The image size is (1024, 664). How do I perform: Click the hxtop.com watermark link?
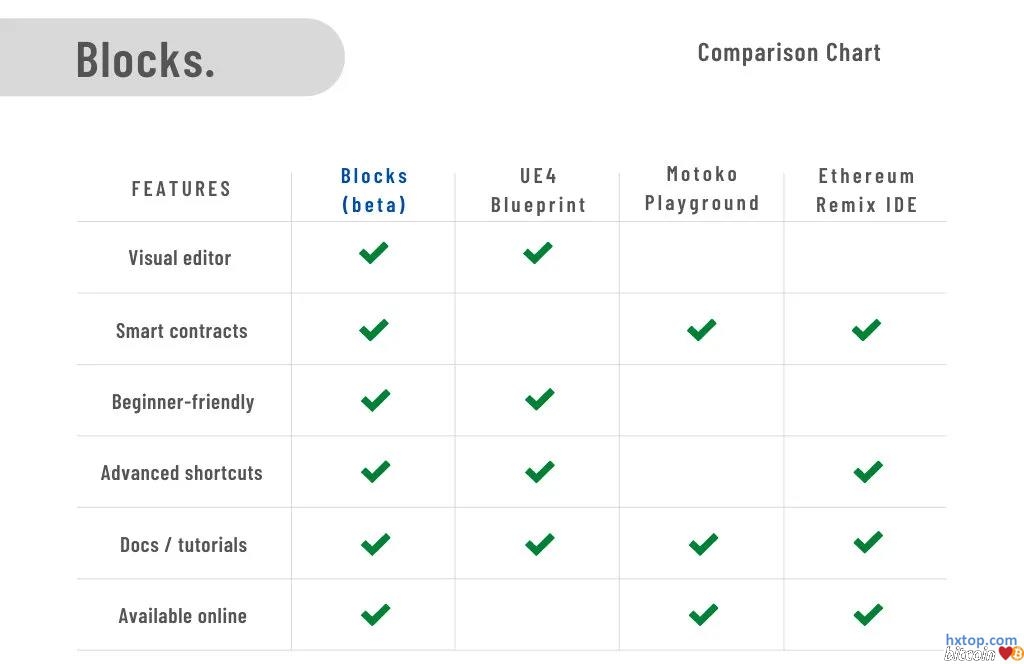[980, 640]
